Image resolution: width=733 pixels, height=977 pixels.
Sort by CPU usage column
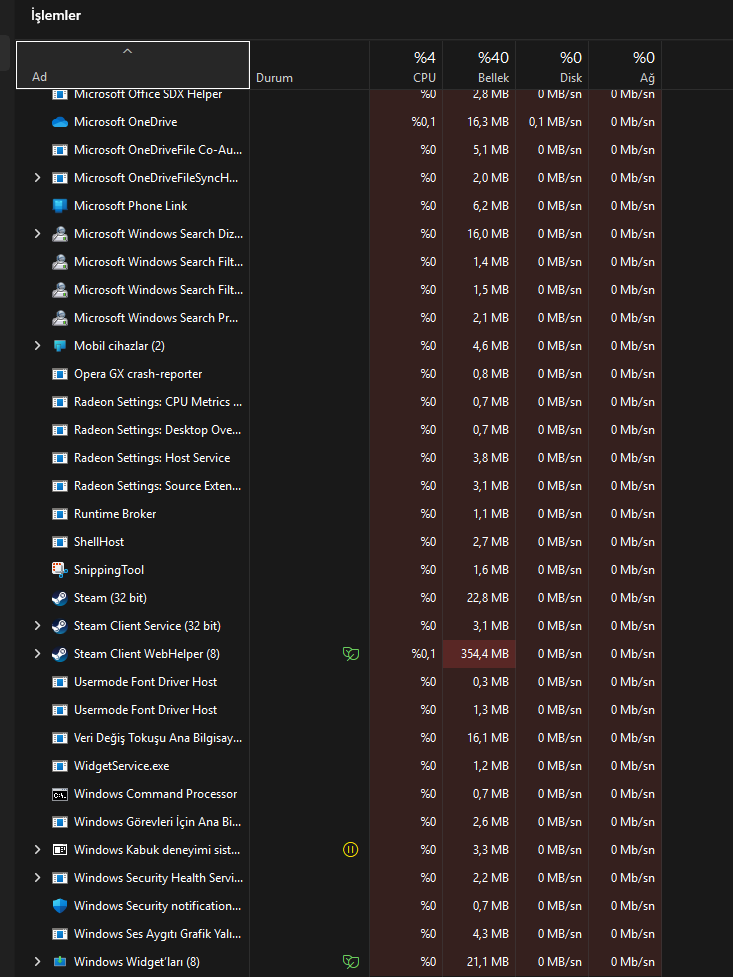(x=406, y=65)
